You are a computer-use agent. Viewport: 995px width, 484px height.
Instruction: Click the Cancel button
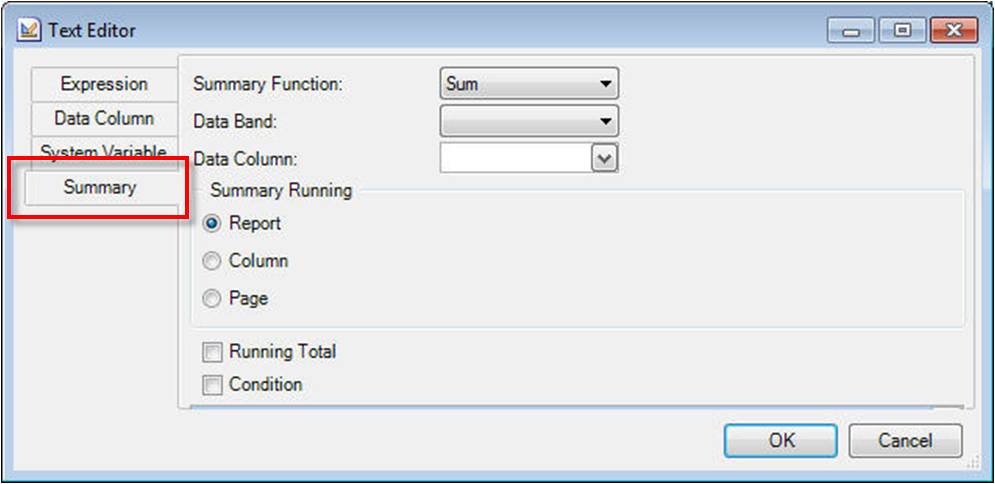pyautogui.click(x=905, y=440)
